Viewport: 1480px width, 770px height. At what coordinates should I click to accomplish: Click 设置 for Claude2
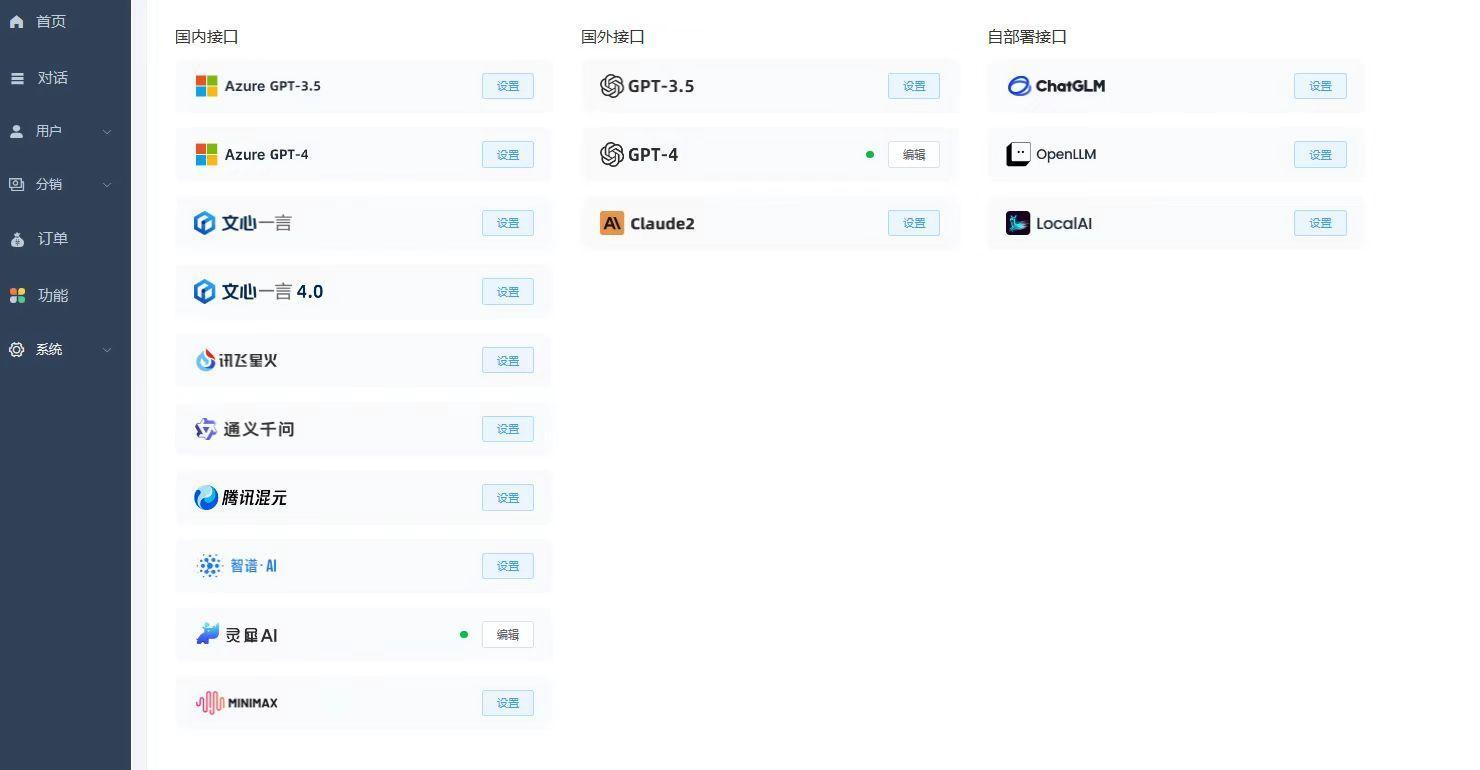[914, 223]
